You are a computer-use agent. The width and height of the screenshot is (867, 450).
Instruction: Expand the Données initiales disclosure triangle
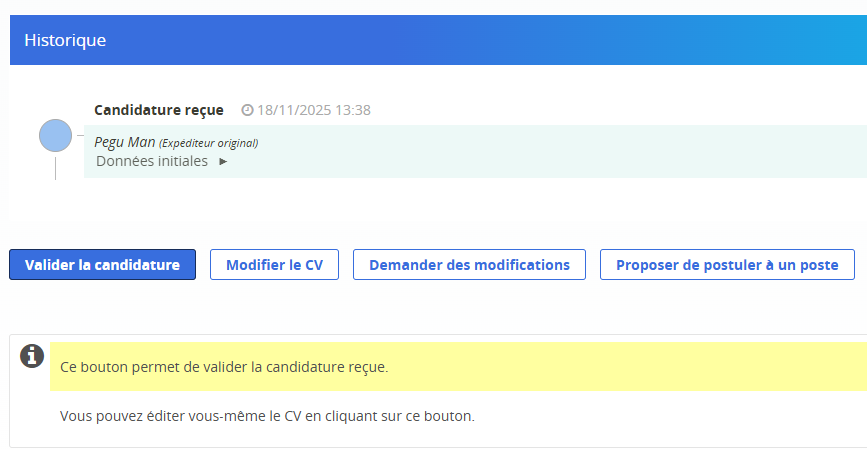tap(223, 161)
